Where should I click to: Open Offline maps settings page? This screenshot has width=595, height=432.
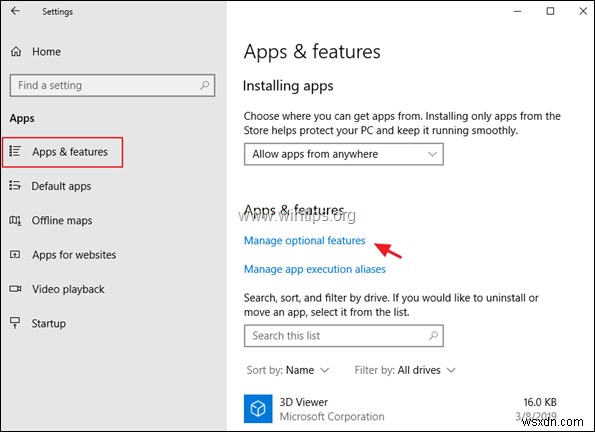pos(62,221)
